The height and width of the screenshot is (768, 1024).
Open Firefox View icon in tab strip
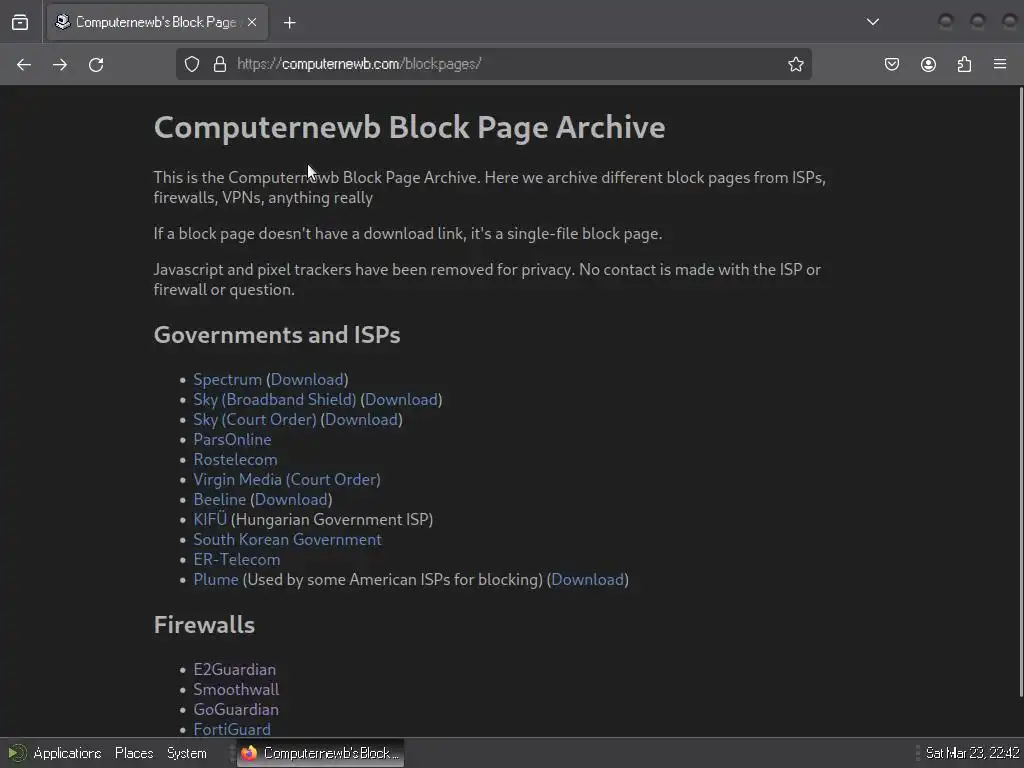tap(20, 22)
